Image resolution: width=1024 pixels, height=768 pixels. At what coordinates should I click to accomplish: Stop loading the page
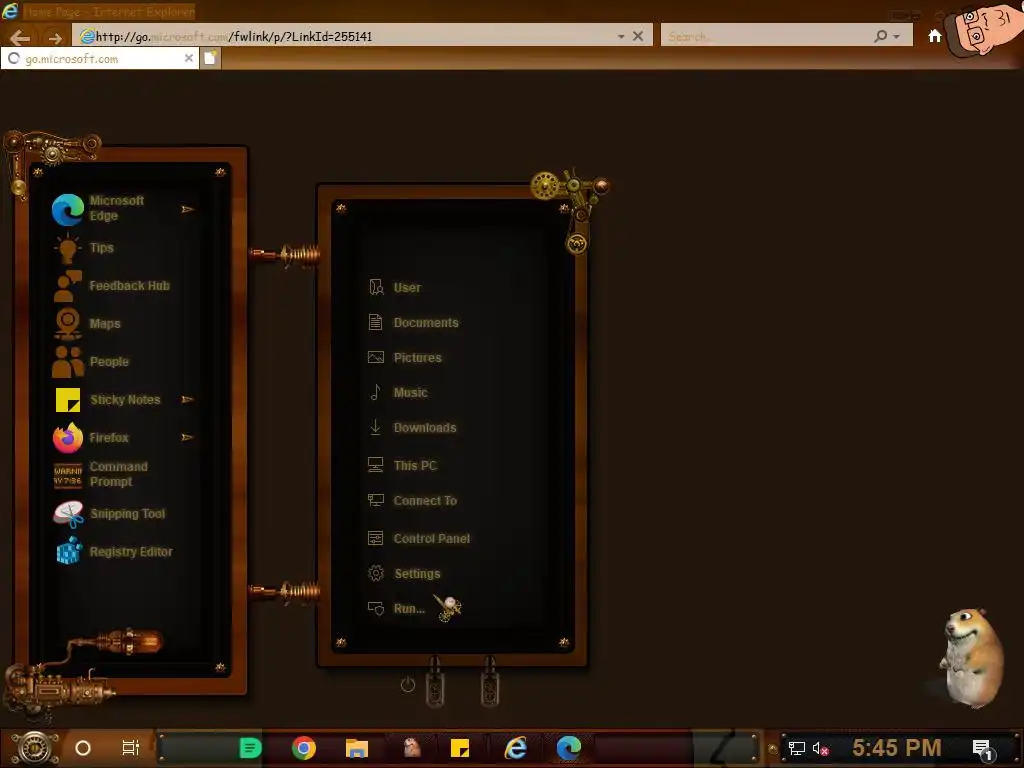638,36
